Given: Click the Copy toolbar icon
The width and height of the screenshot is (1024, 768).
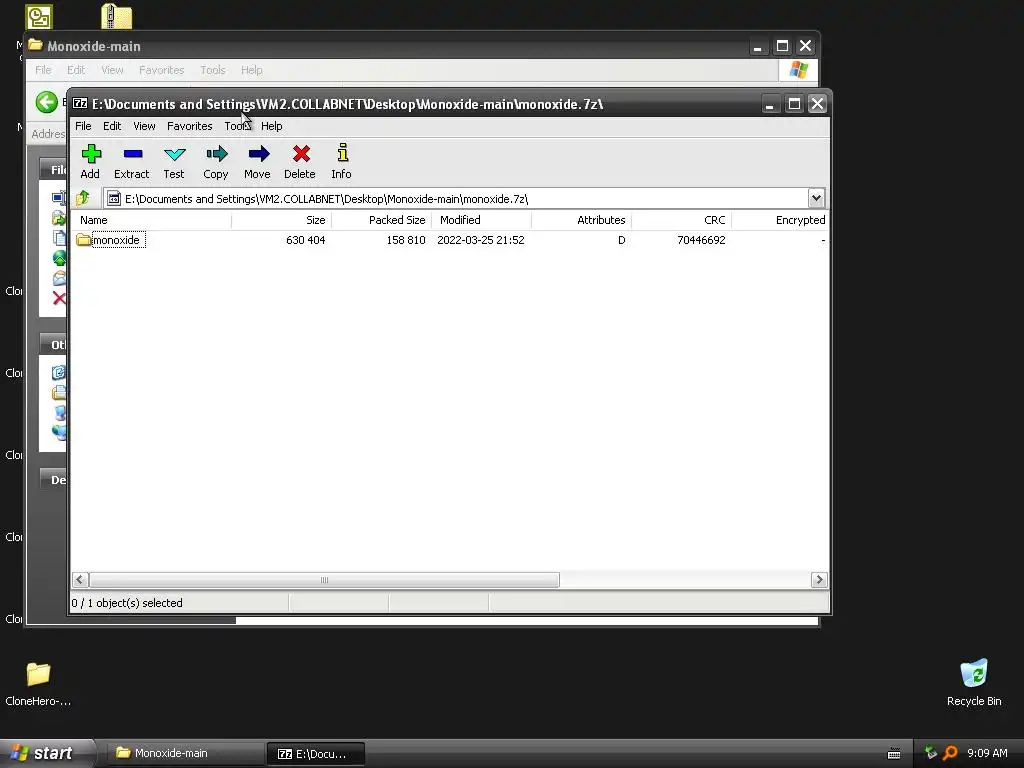Looking at the screenshot, I should coord(216,154).
